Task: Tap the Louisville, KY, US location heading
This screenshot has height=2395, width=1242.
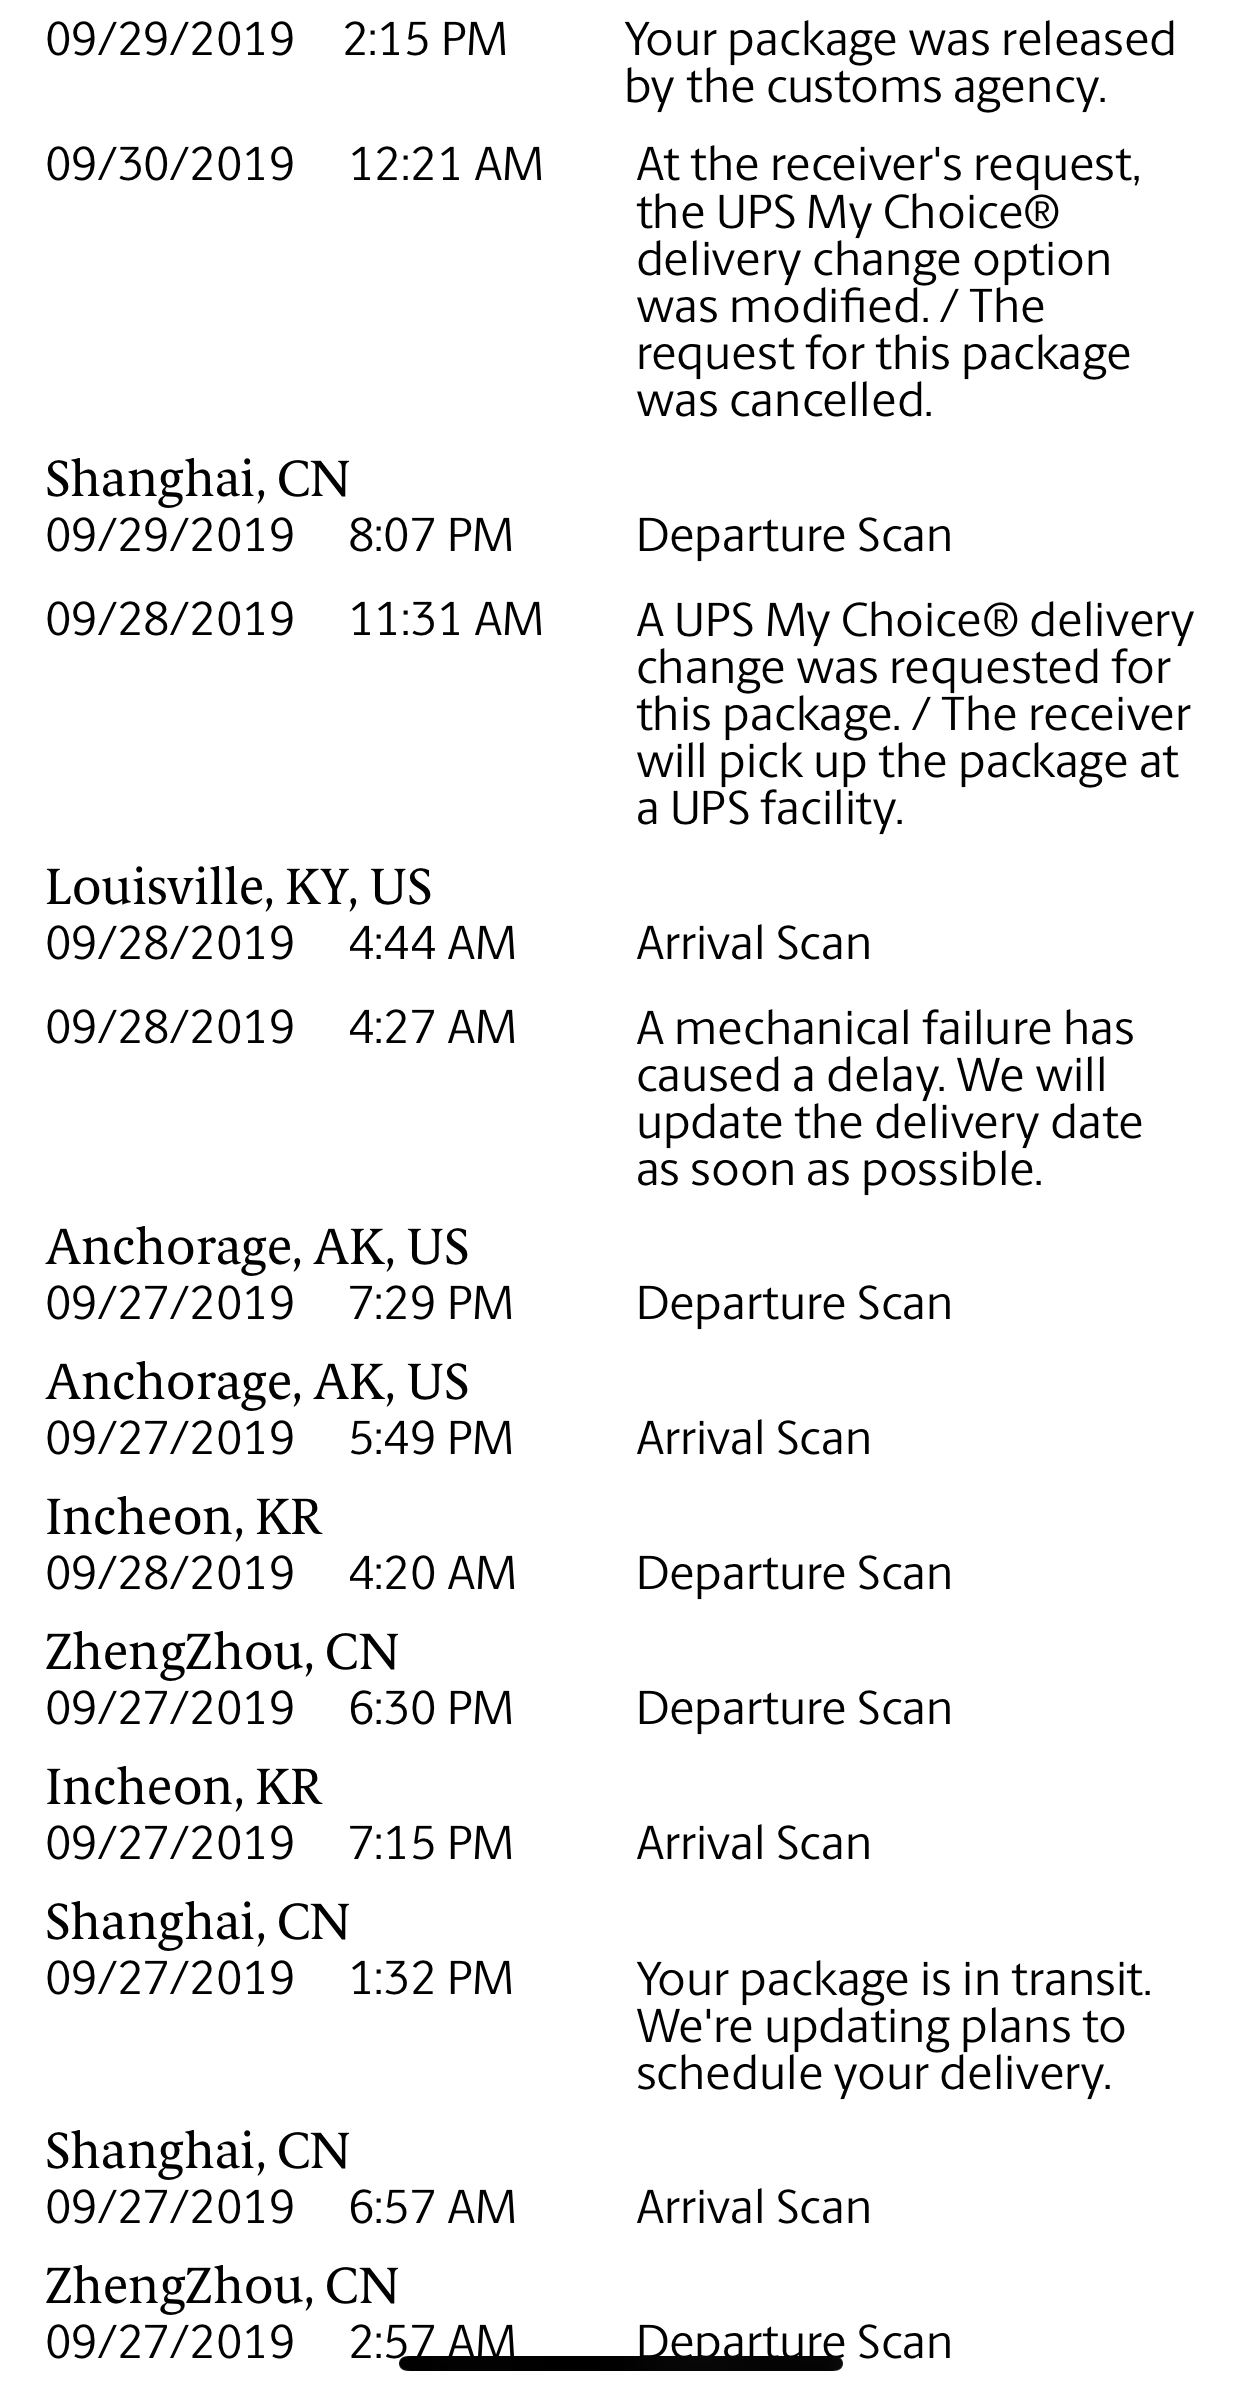Action: point(239,887)
